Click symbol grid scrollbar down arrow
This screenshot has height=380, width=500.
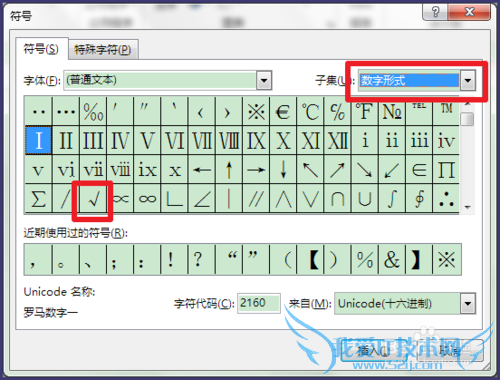[468, 207]
